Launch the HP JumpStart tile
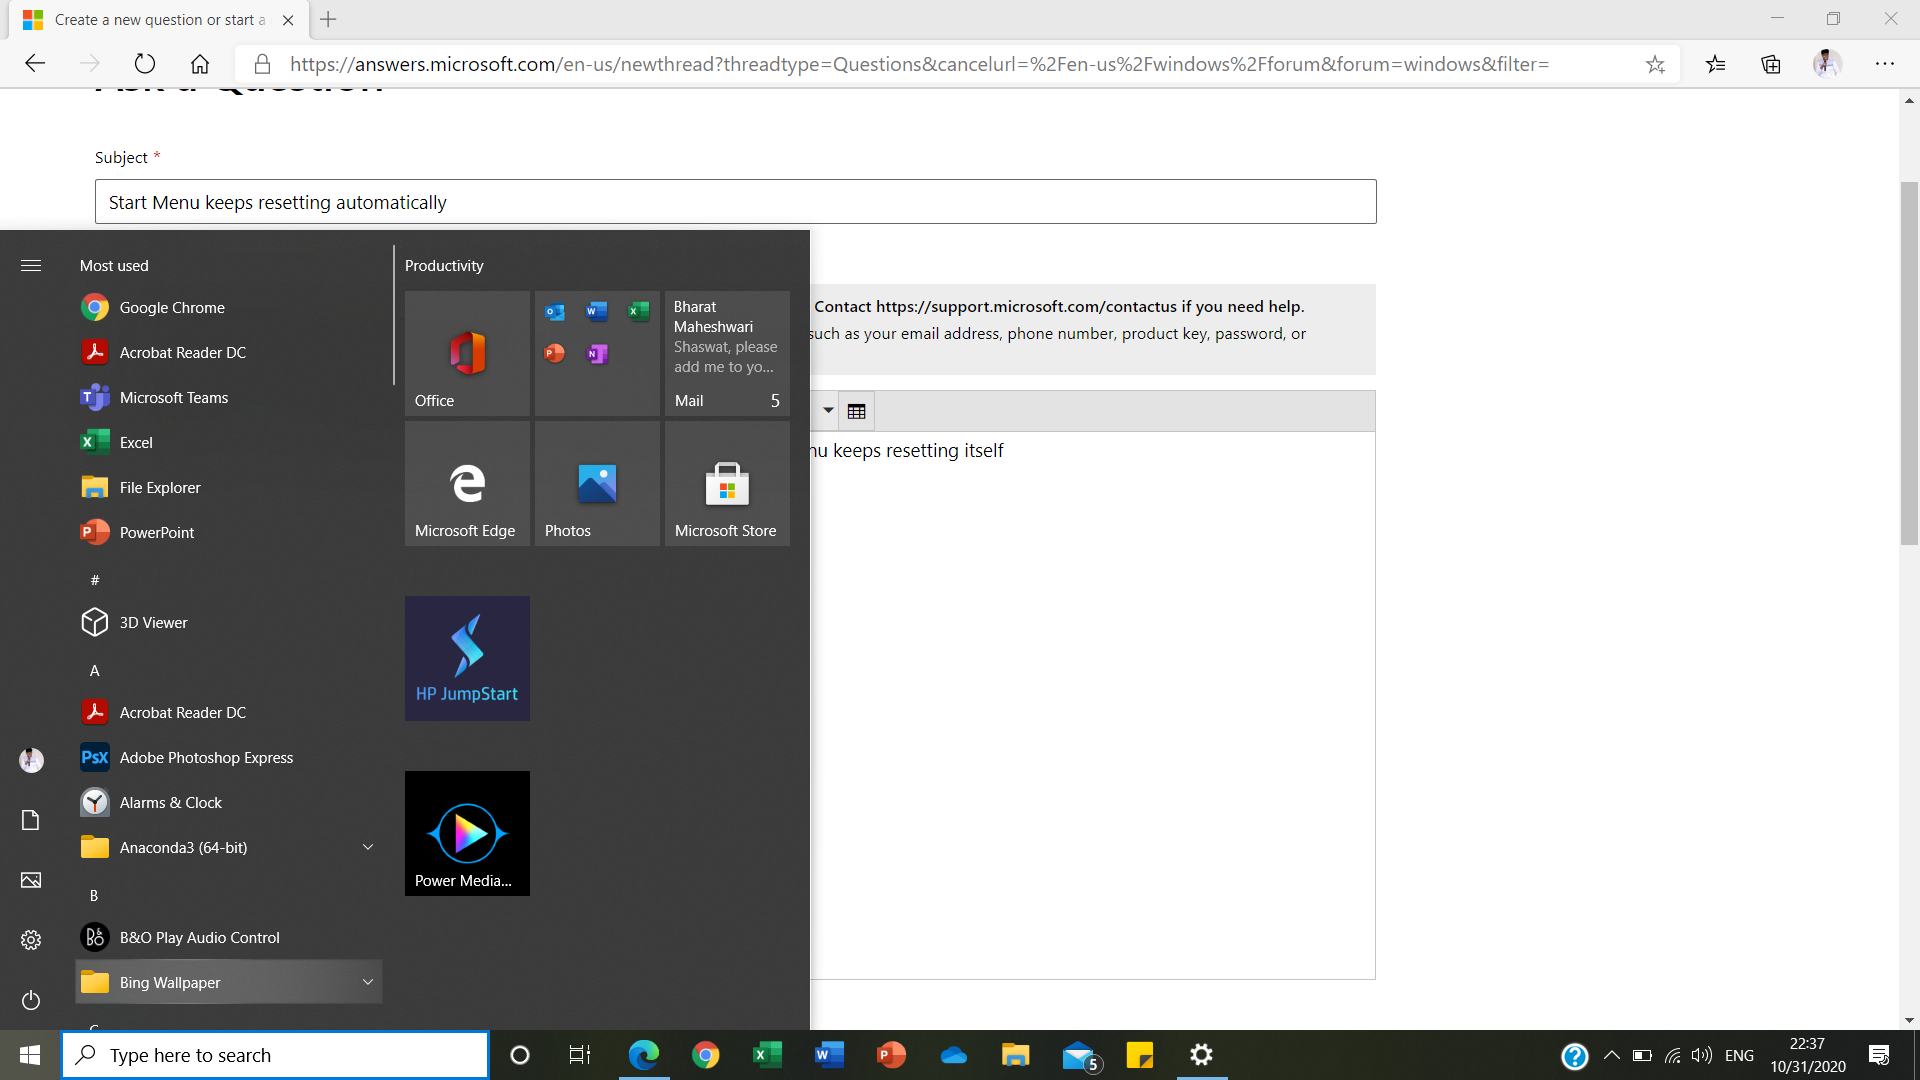 point(467,658)
